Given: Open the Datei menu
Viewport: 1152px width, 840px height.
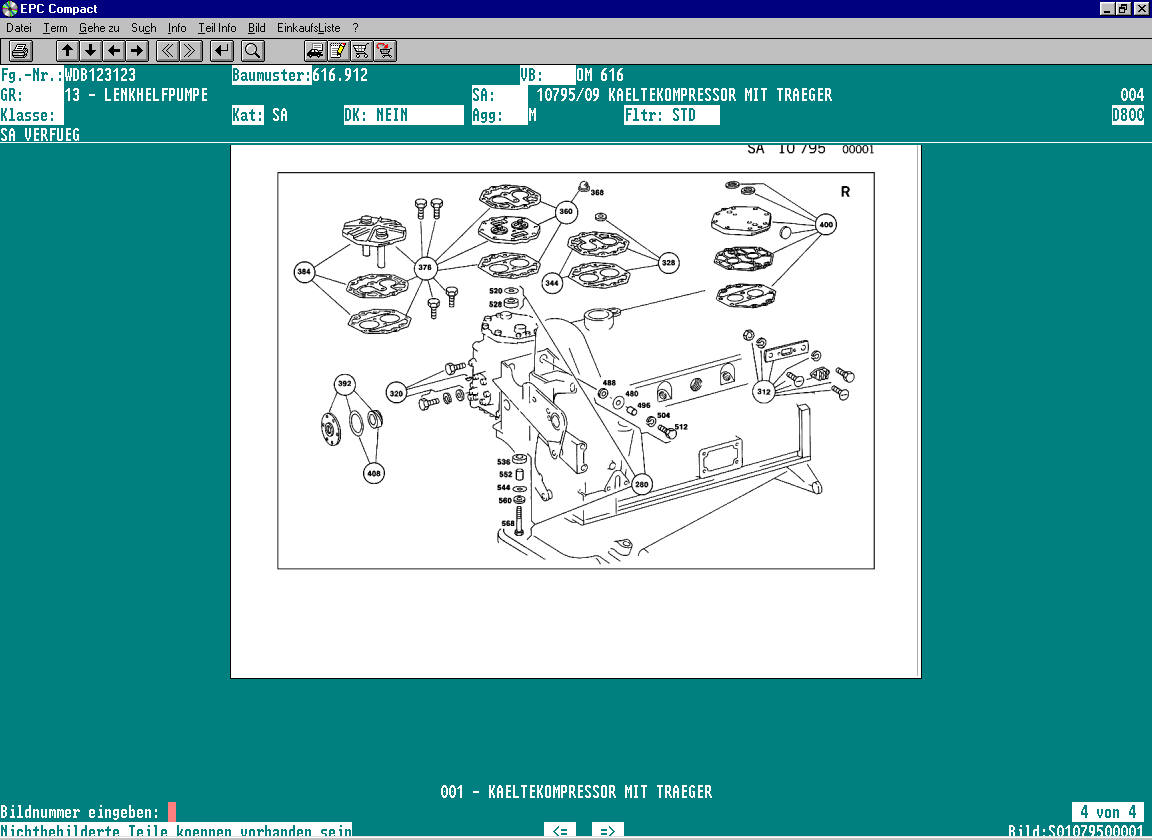Looking at the screenshot, I should click(x=19, y=28).
